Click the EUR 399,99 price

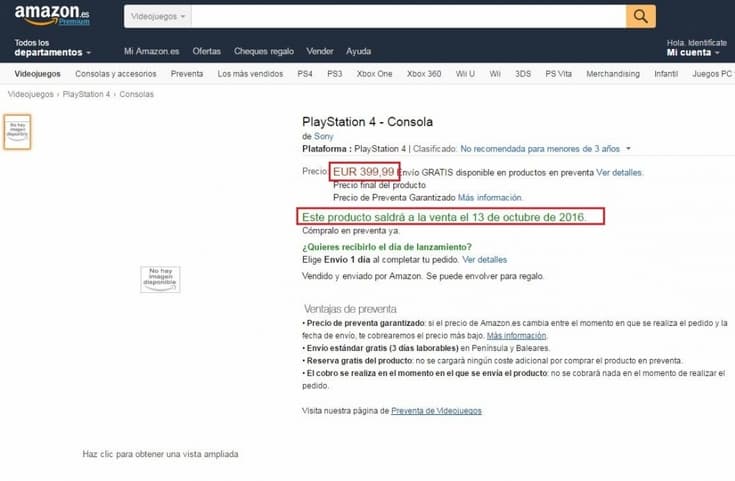point(364,172)
